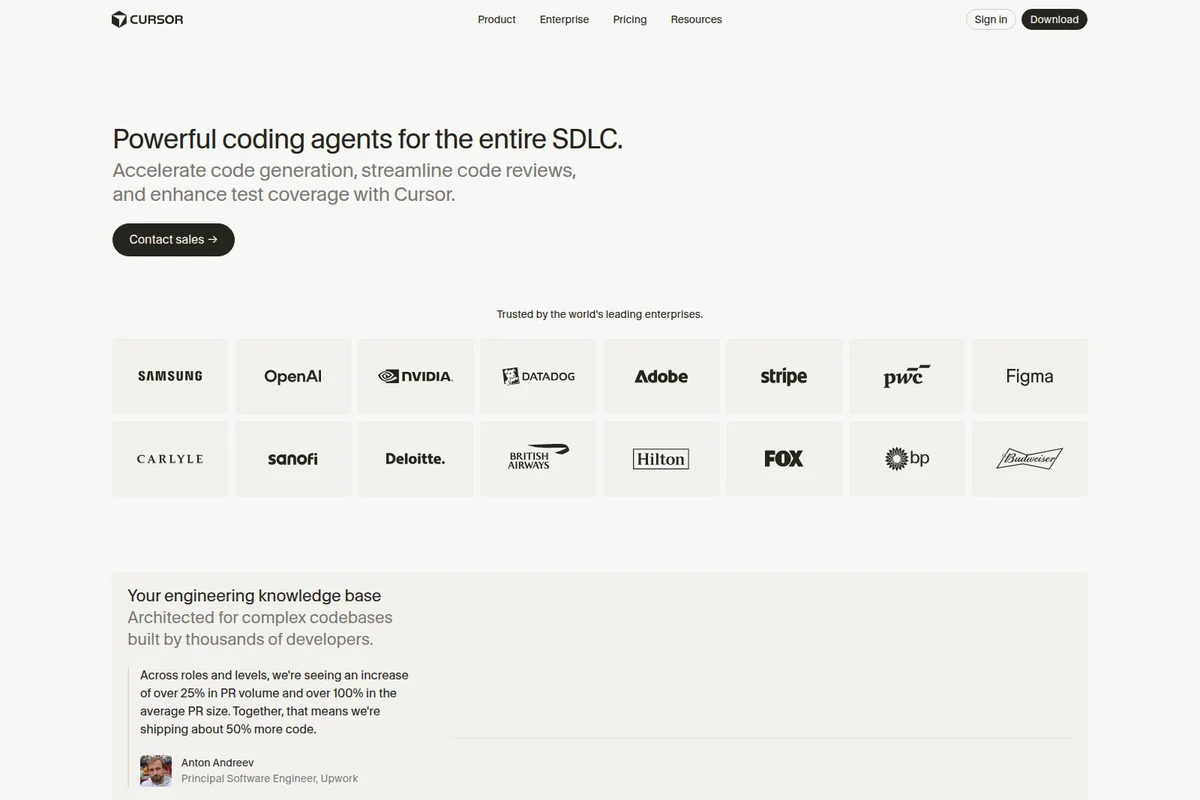Click the Budweiser logo
This screenshot has height=800, width=1200.
(x=1030, y=458)
